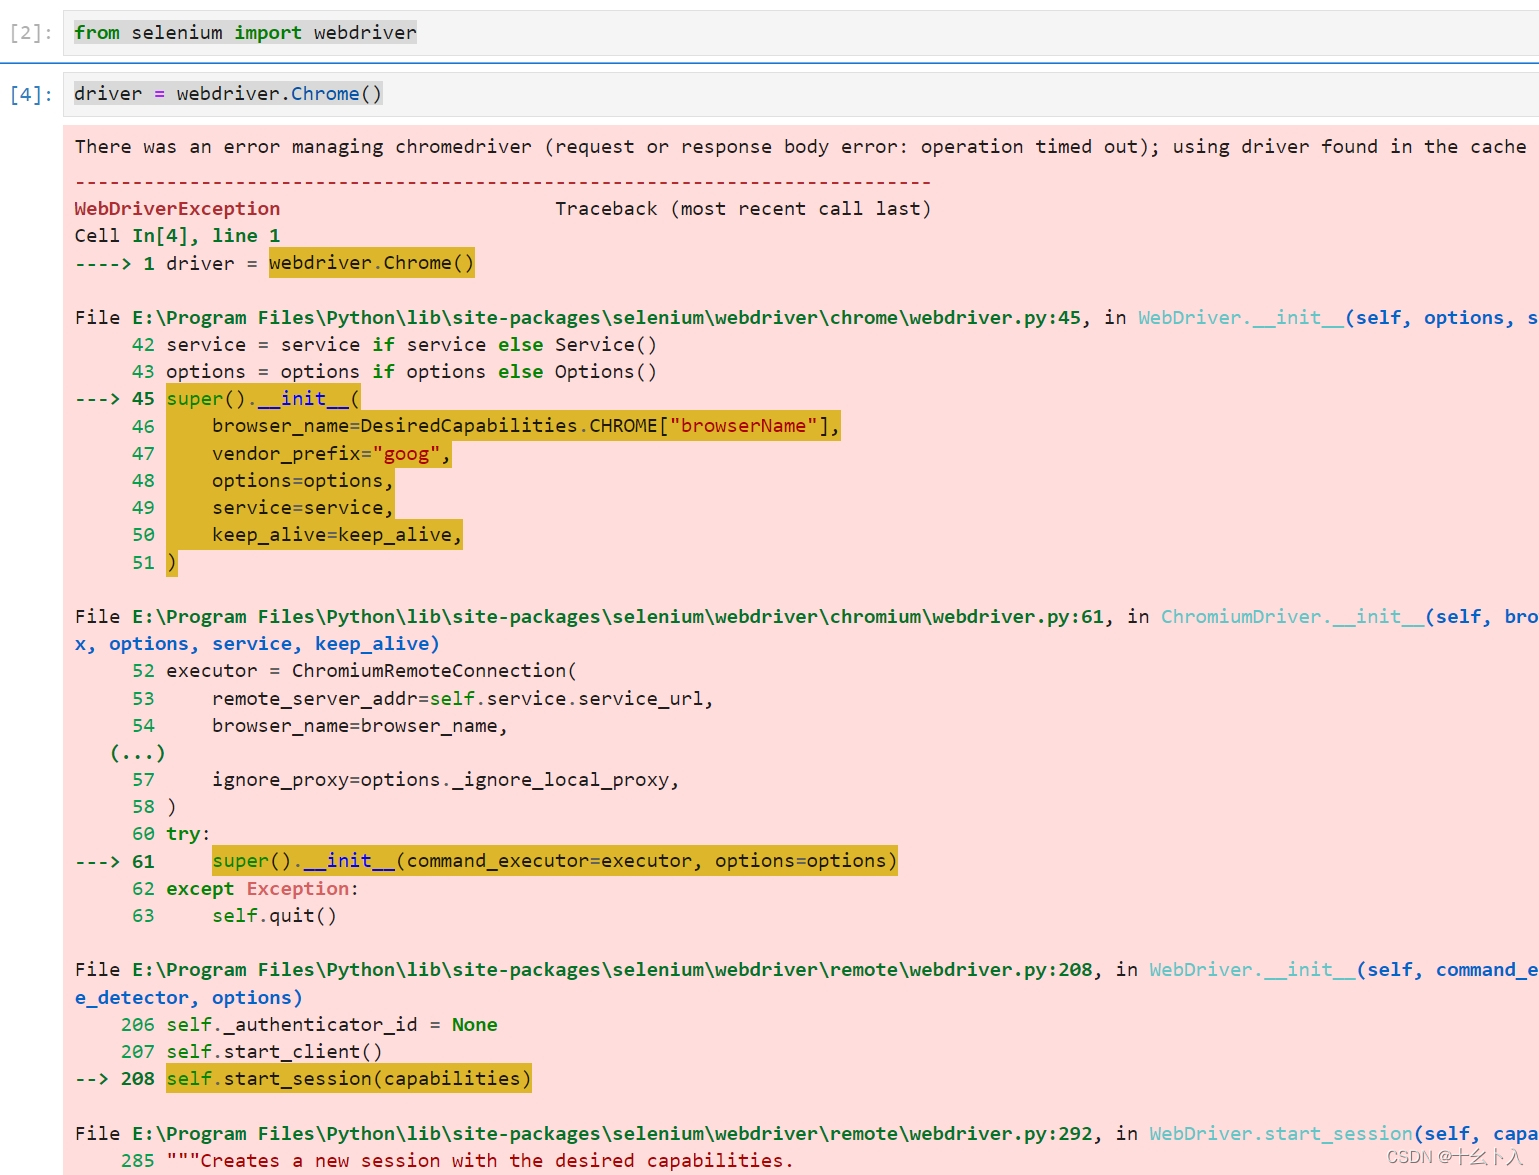
Task: Click 'except Exception:' on line 62
Action: pyautogui.click(x=262, y=888)
